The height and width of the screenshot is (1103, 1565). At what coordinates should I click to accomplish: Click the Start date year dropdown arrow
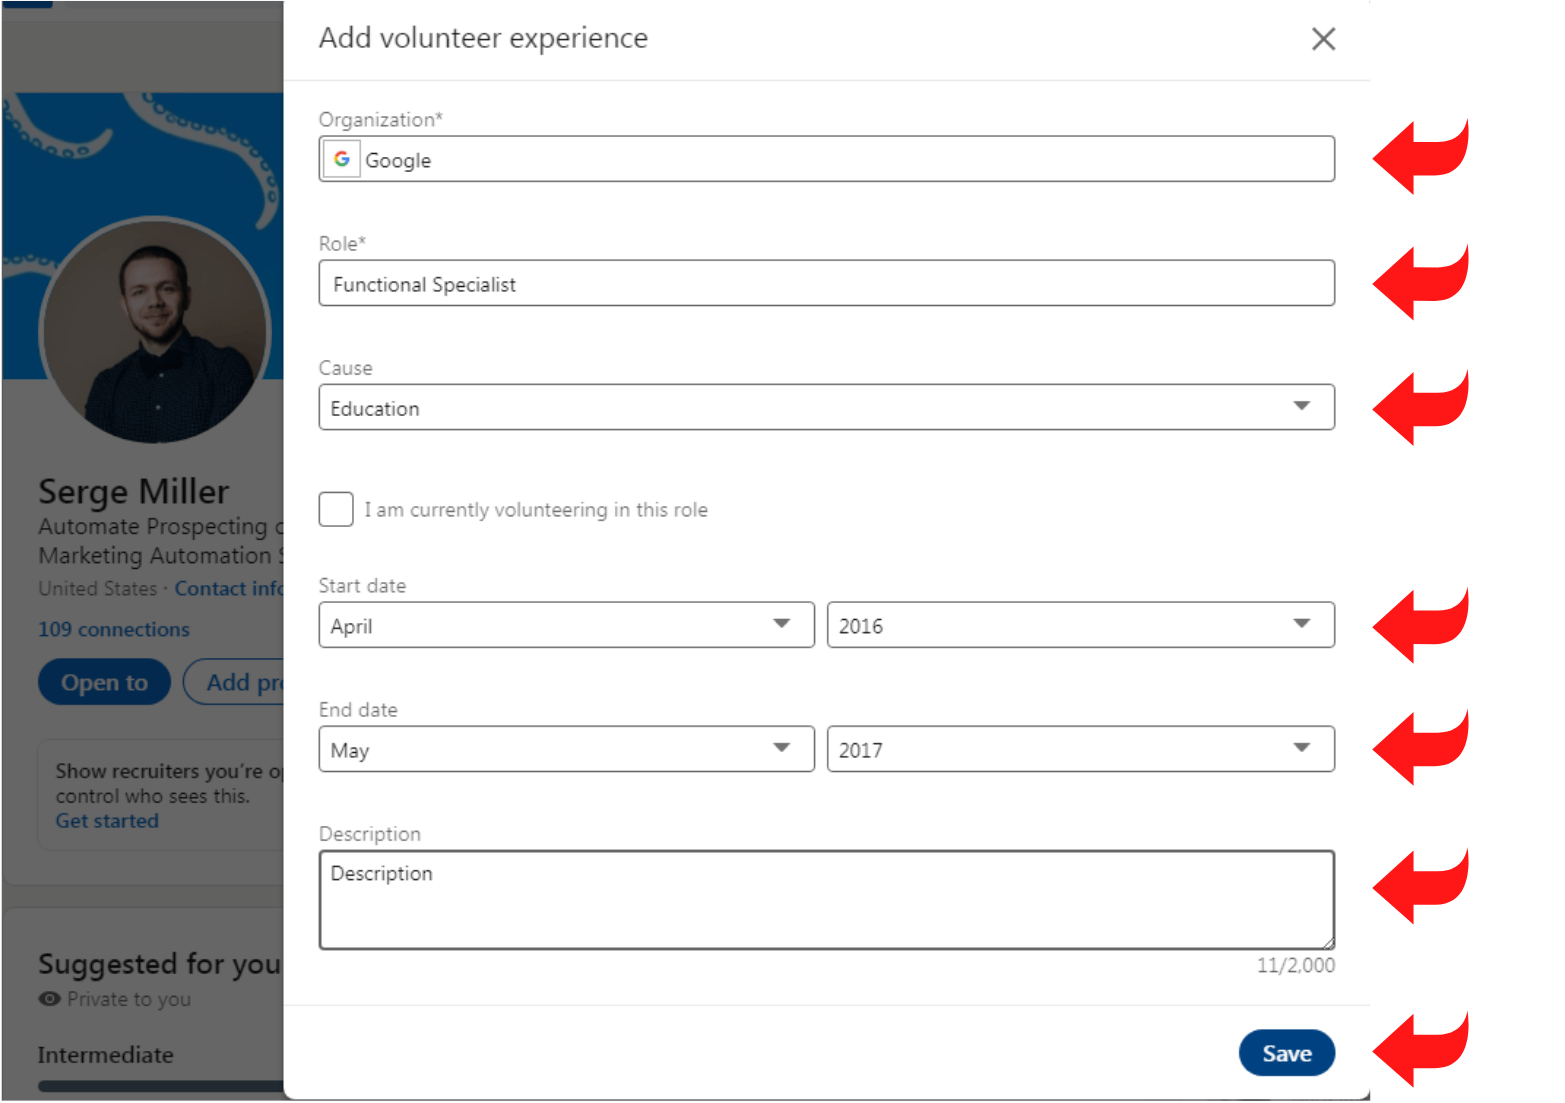[x=1301, y=623]
